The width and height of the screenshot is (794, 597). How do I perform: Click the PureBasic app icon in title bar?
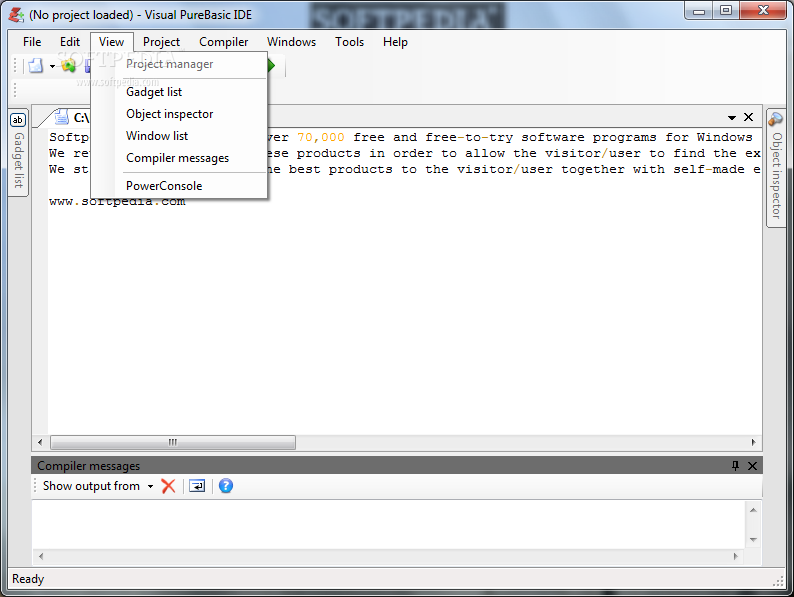(17, 15)
